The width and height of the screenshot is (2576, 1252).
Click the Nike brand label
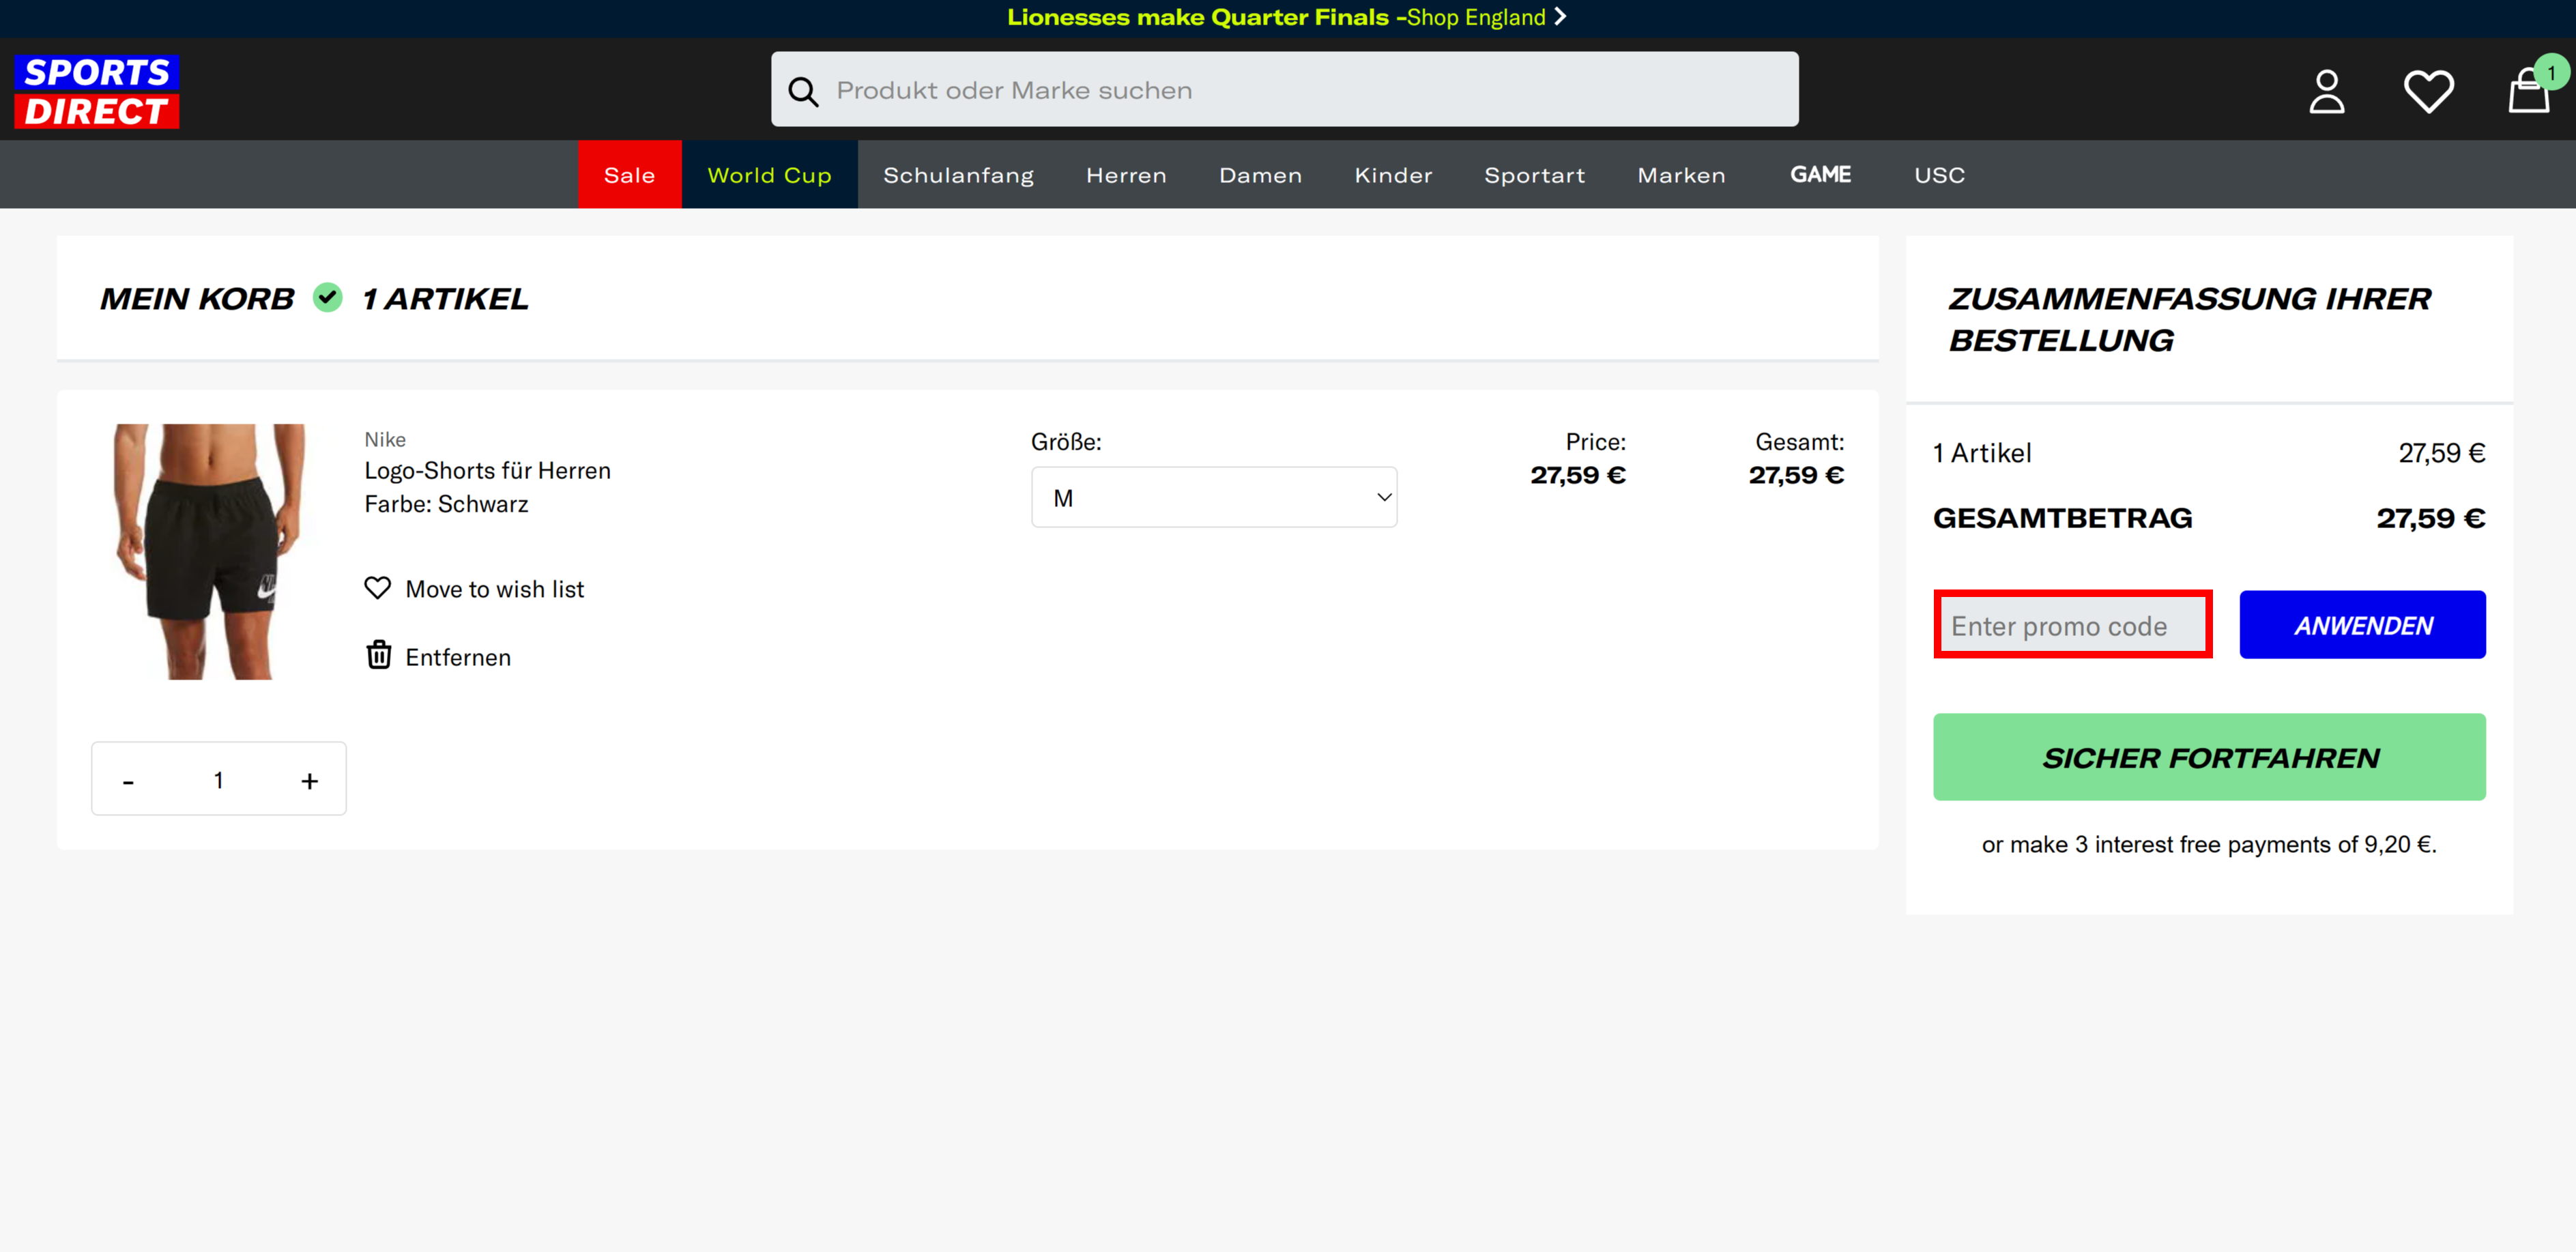385,439
